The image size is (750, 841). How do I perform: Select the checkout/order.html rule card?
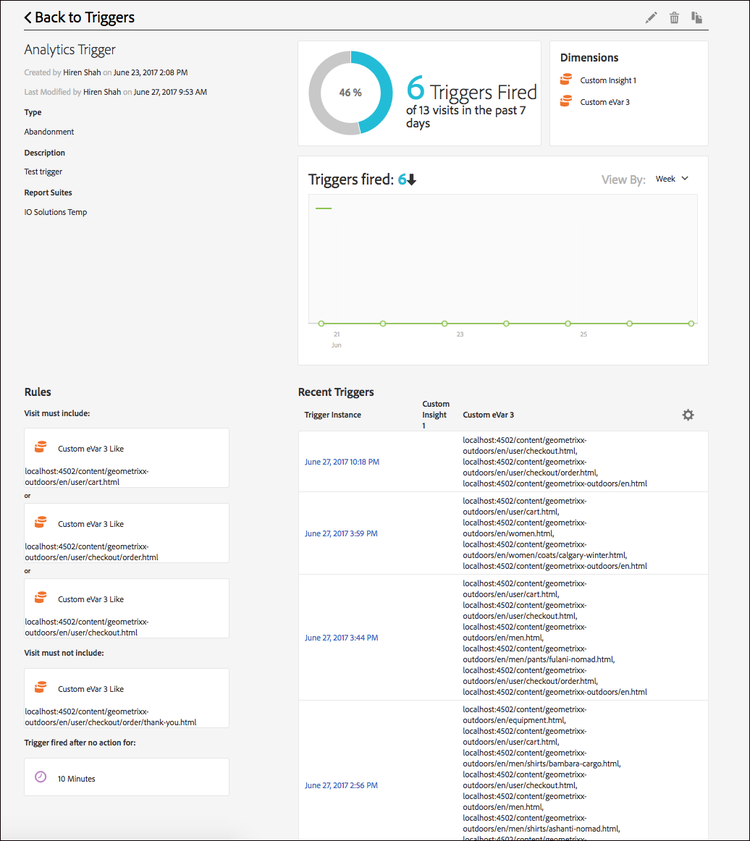tap(127, 534)
